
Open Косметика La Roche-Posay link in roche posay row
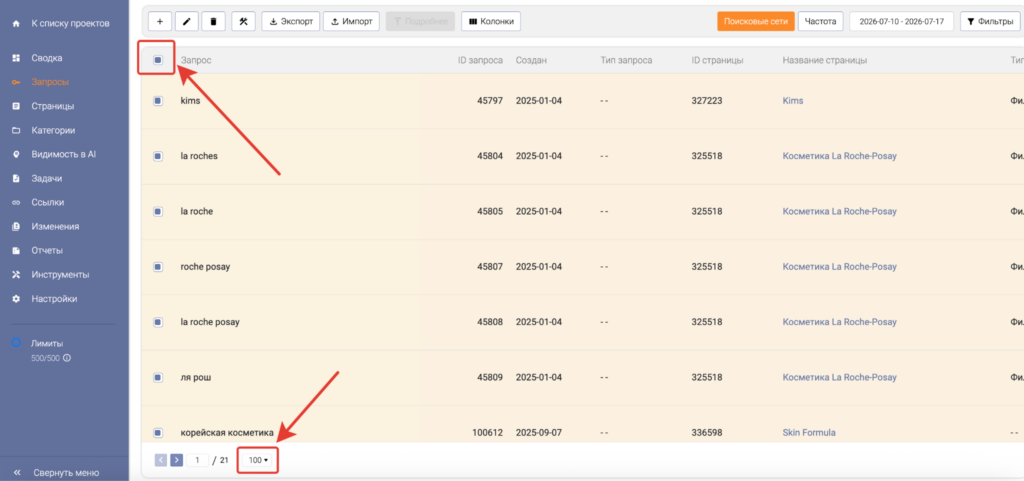tap(839, 267)
